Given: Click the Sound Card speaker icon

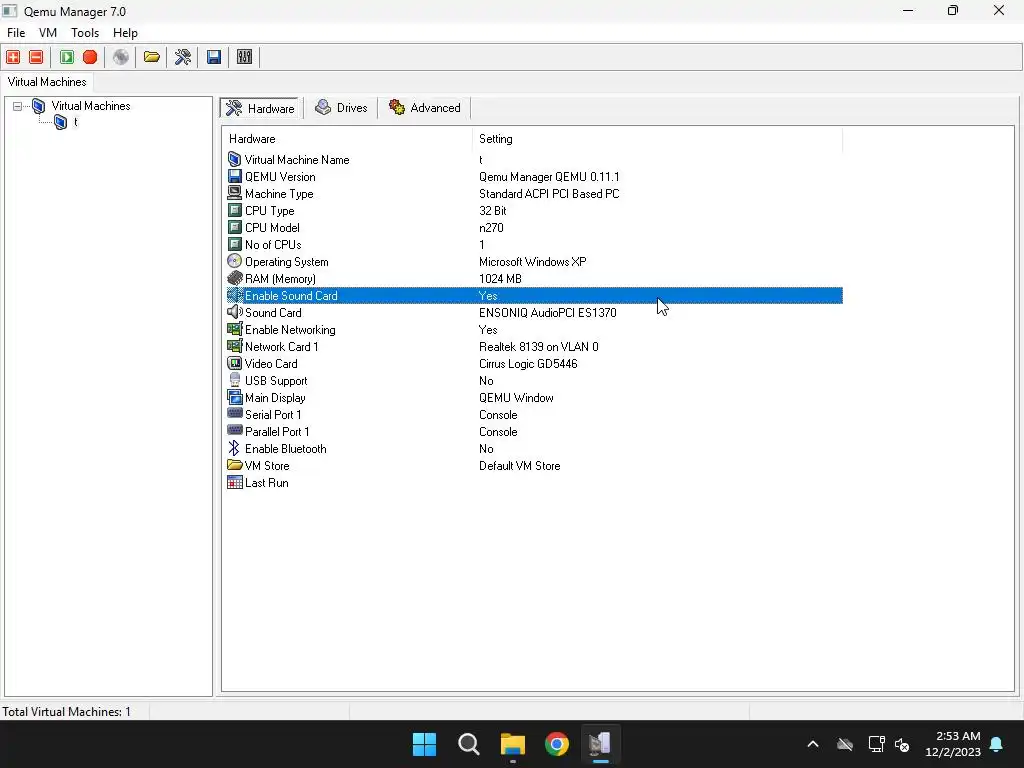Looking at the screenshot, I should point(234,312).
